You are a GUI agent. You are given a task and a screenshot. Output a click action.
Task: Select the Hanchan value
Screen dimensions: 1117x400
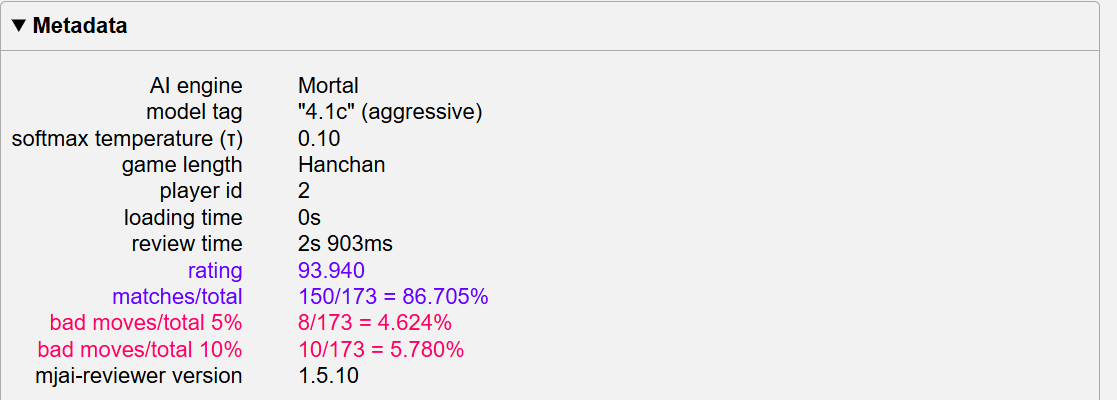(x=342, y=165)
